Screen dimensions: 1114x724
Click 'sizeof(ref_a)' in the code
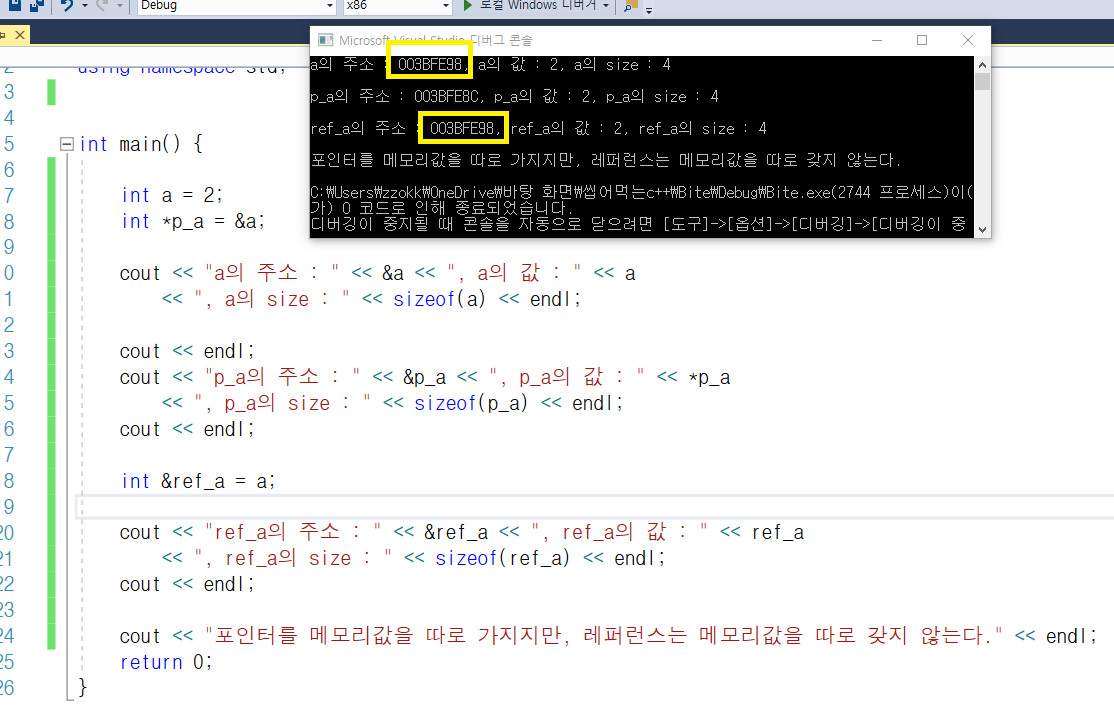pos(503,558)
